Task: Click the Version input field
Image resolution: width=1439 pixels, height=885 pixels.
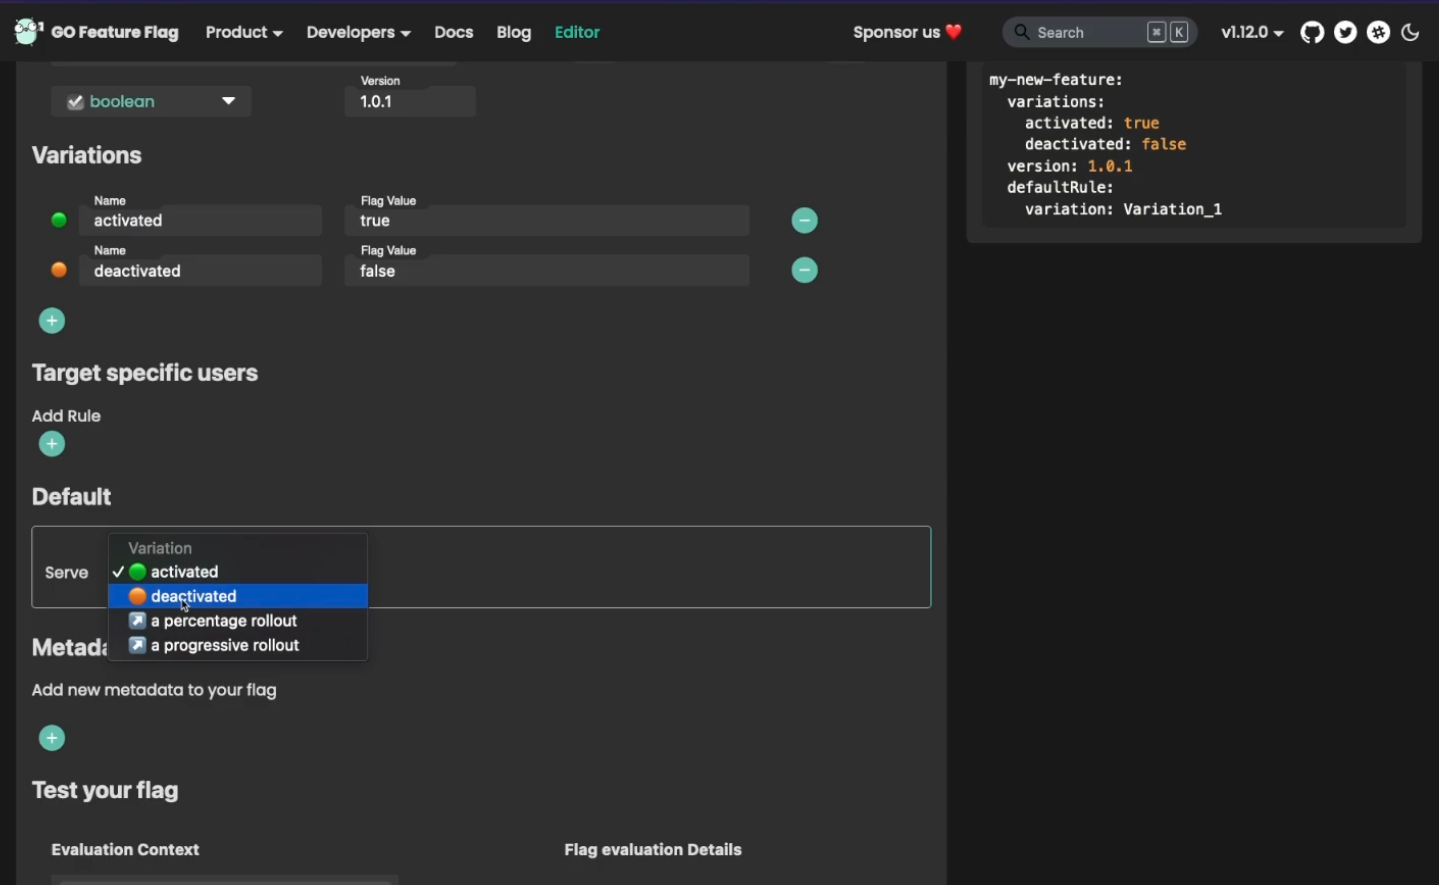Action: [x=410, y=102]
